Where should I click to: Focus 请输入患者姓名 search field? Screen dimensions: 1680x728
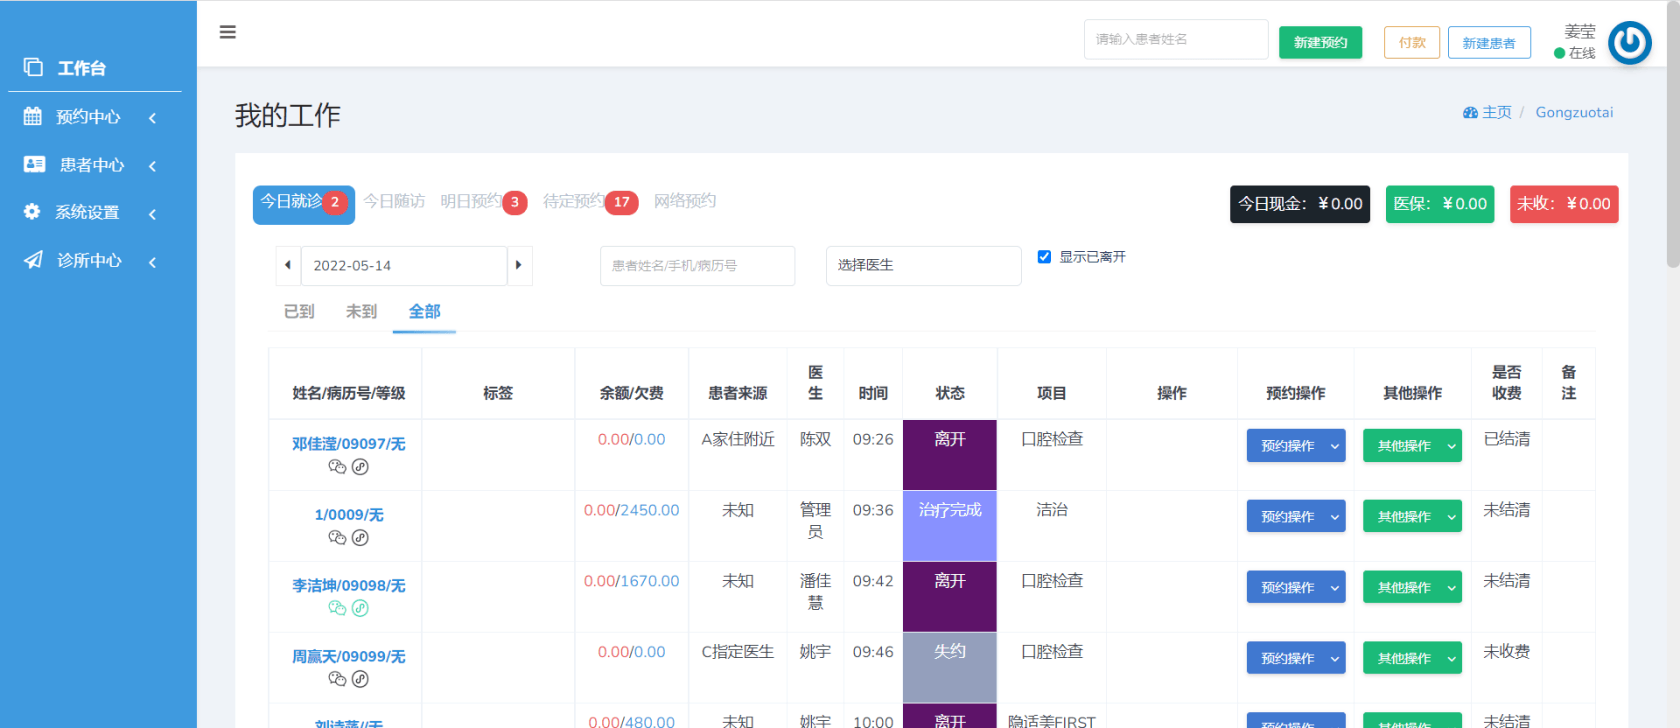click(x=1176, y=40)
